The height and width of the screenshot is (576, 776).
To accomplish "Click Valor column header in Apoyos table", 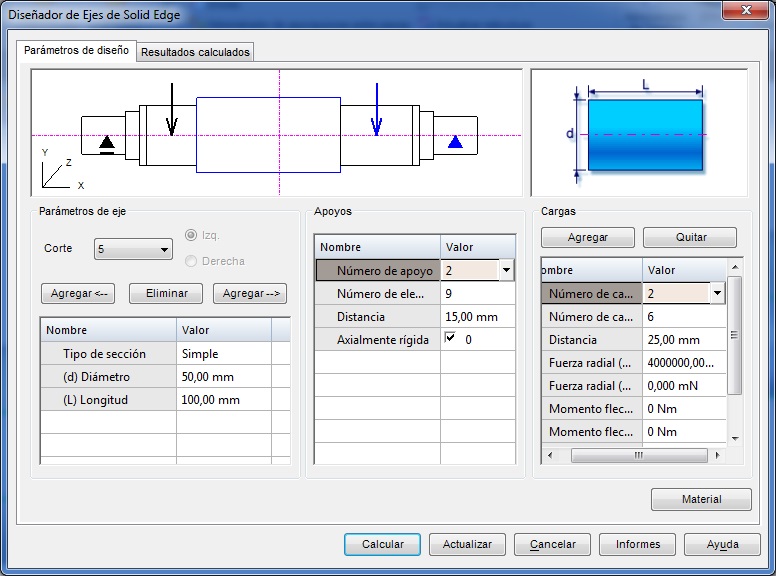I will pyautogui.click(x=478, y=247).
